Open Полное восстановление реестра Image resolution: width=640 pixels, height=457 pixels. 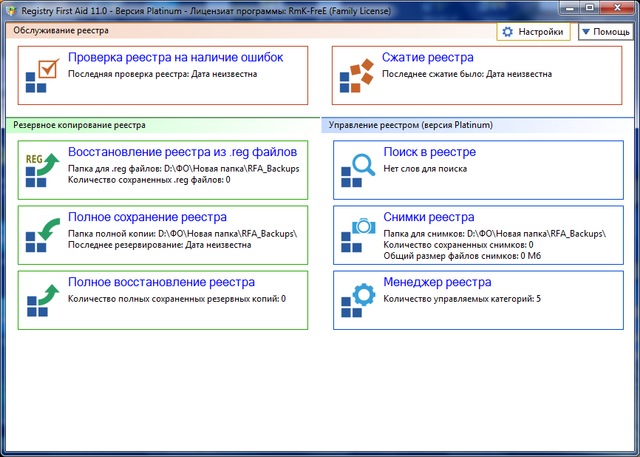pos(161,283)
